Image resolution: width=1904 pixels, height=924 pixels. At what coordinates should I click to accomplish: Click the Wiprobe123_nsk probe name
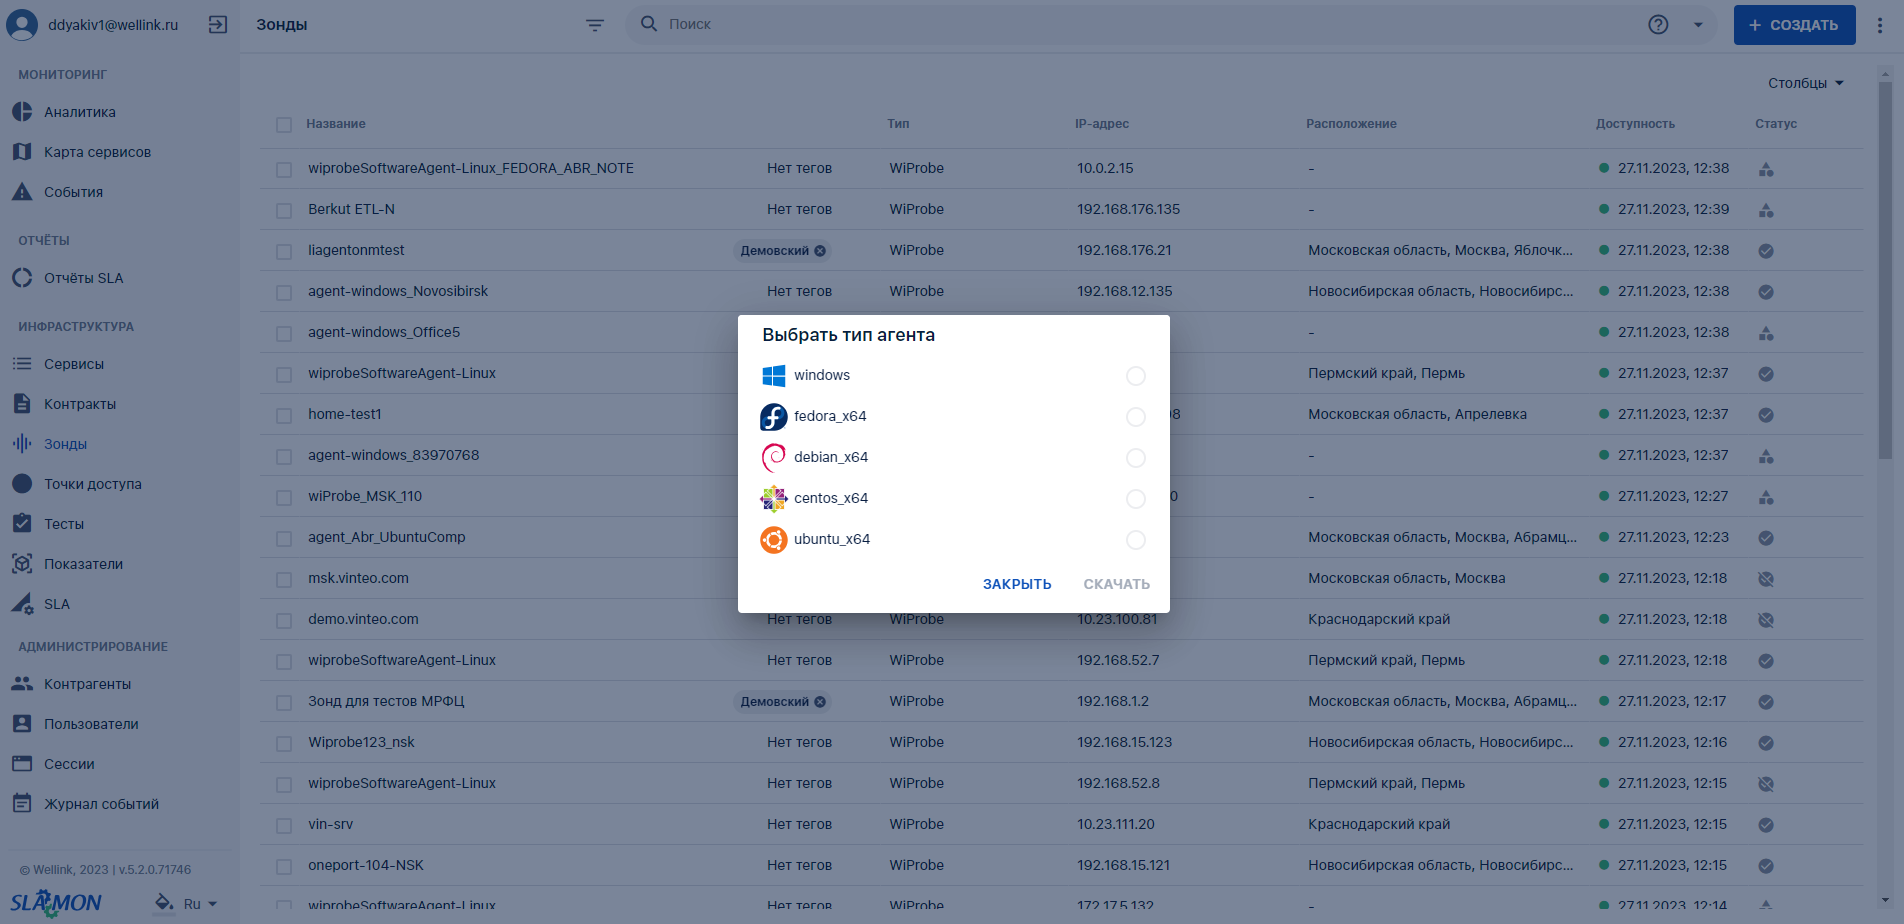pos(361,742)
